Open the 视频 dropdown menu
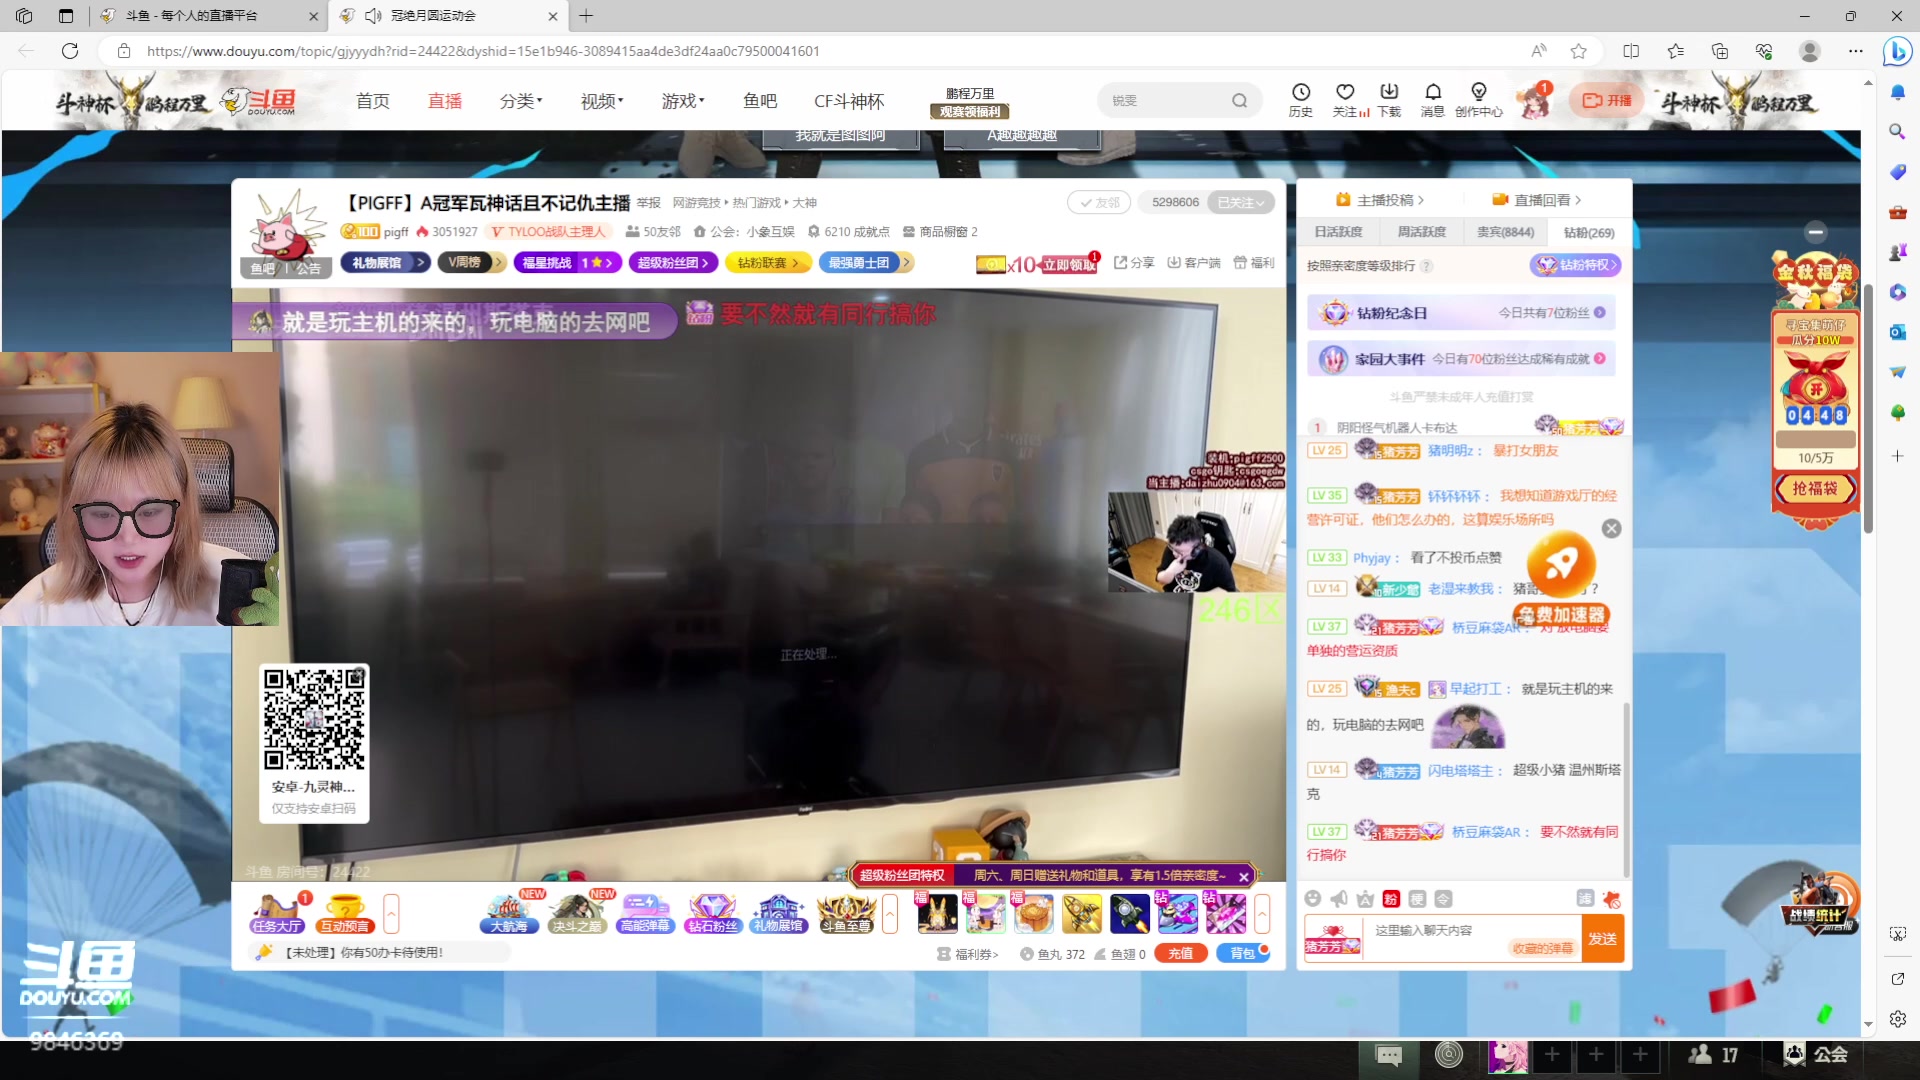 602,101
